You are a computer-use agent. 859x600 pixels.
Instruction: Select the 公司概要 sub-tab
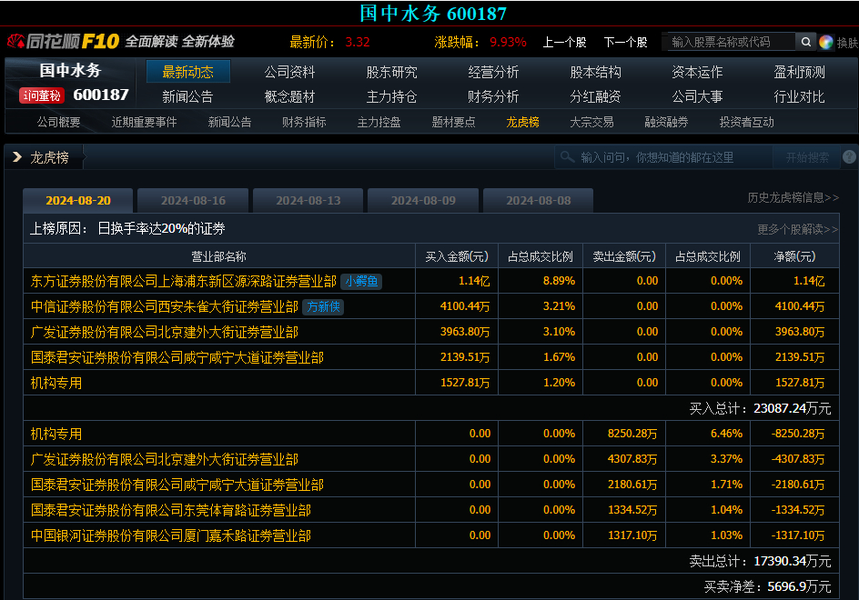59,122
